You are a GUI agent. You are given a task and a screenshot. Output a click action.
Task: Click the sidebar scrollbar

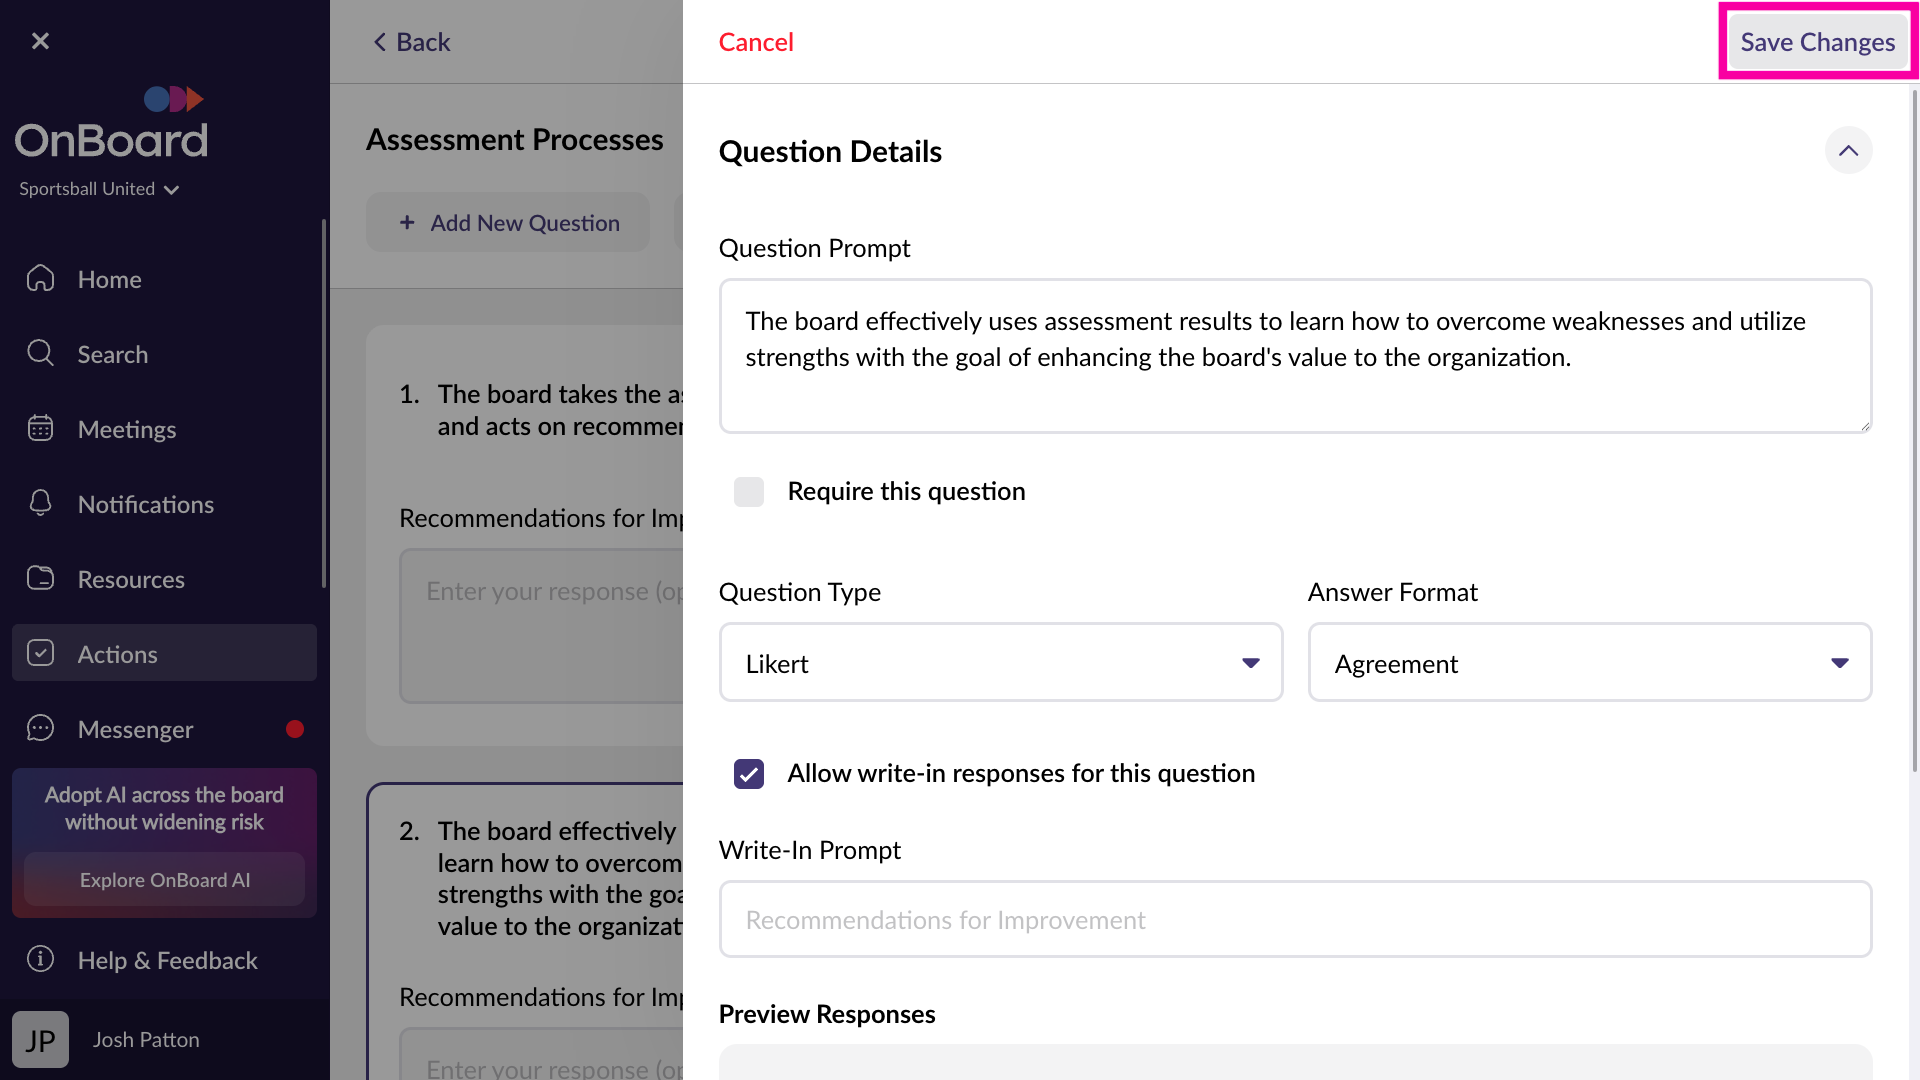(x=324, y=403)
